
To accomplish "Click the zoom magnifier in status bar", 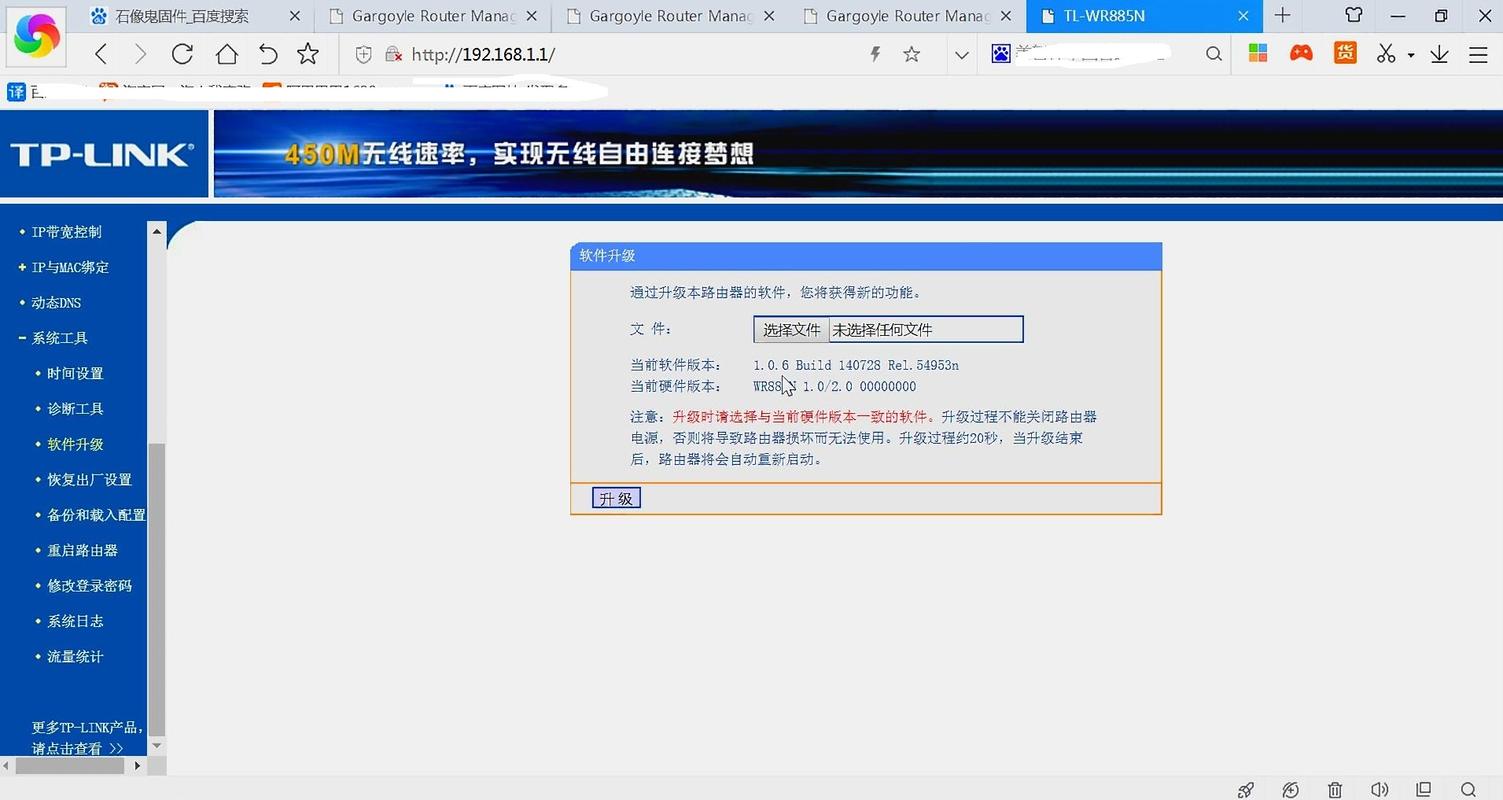I will [x=1468, y=790].
